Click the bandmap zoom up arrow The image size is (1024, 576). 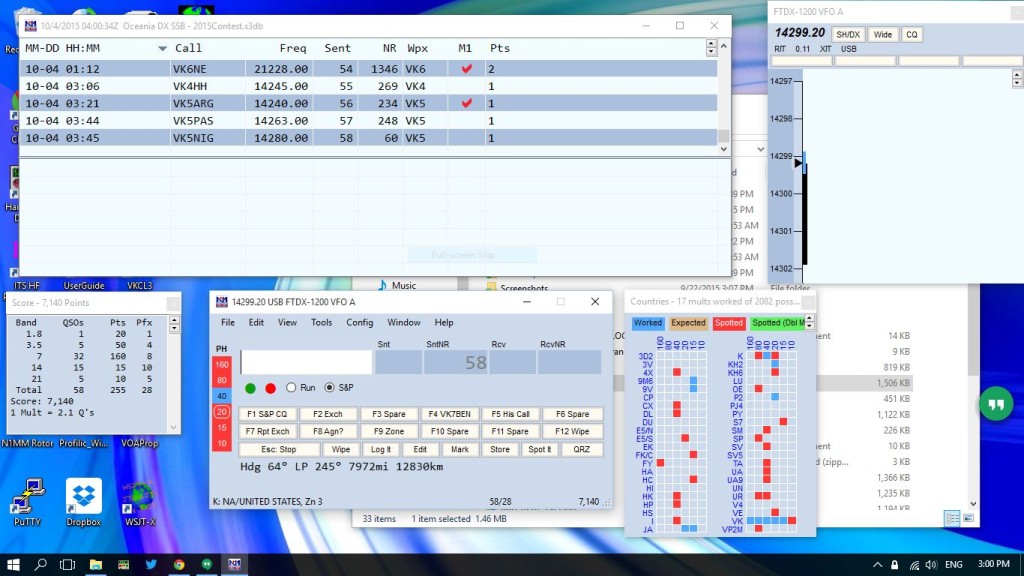[1017, 75]
